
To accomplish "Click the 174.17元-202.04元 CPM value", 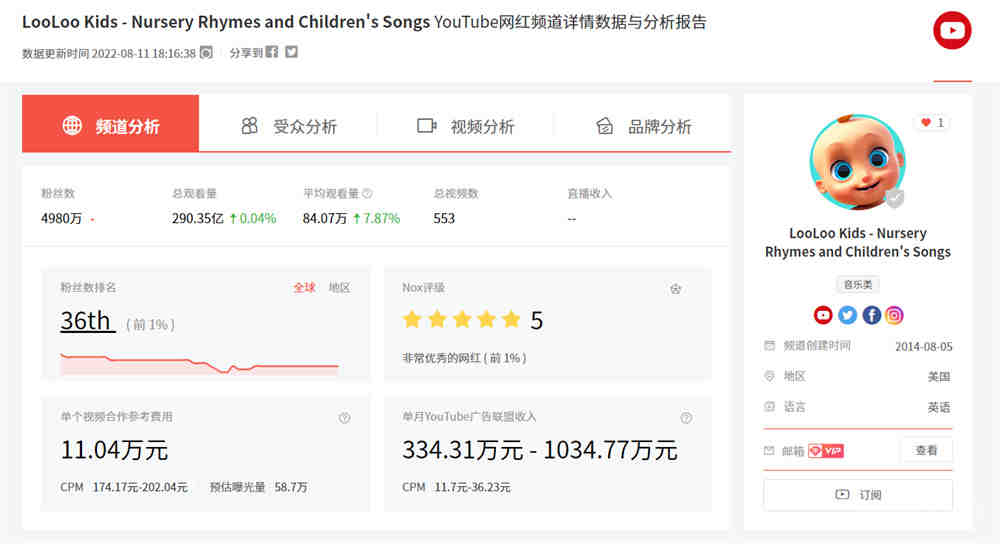I will pos(140,487).
